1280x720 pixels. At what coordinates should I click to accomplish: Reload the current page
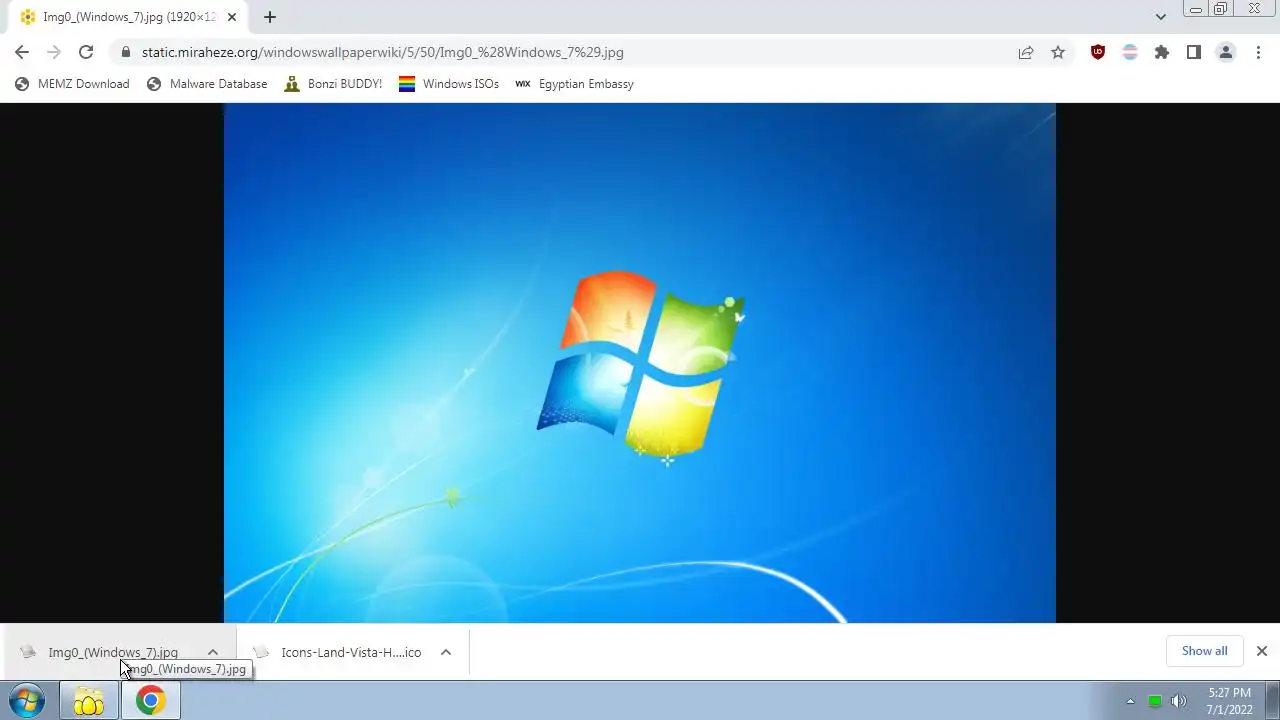tap(86, 52)
